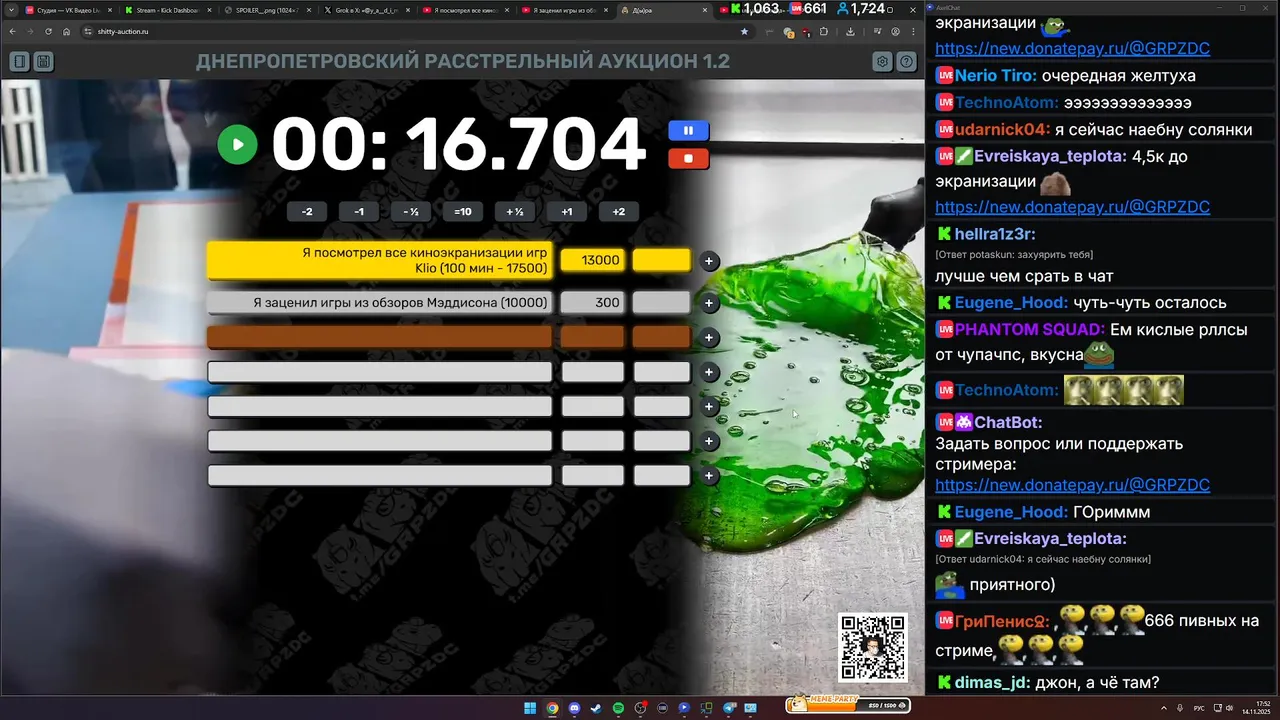Toggle the sidebar panel icon in auction header
Image resolution: width=1280 pixels, height=720 pixels.
point(19,62)
